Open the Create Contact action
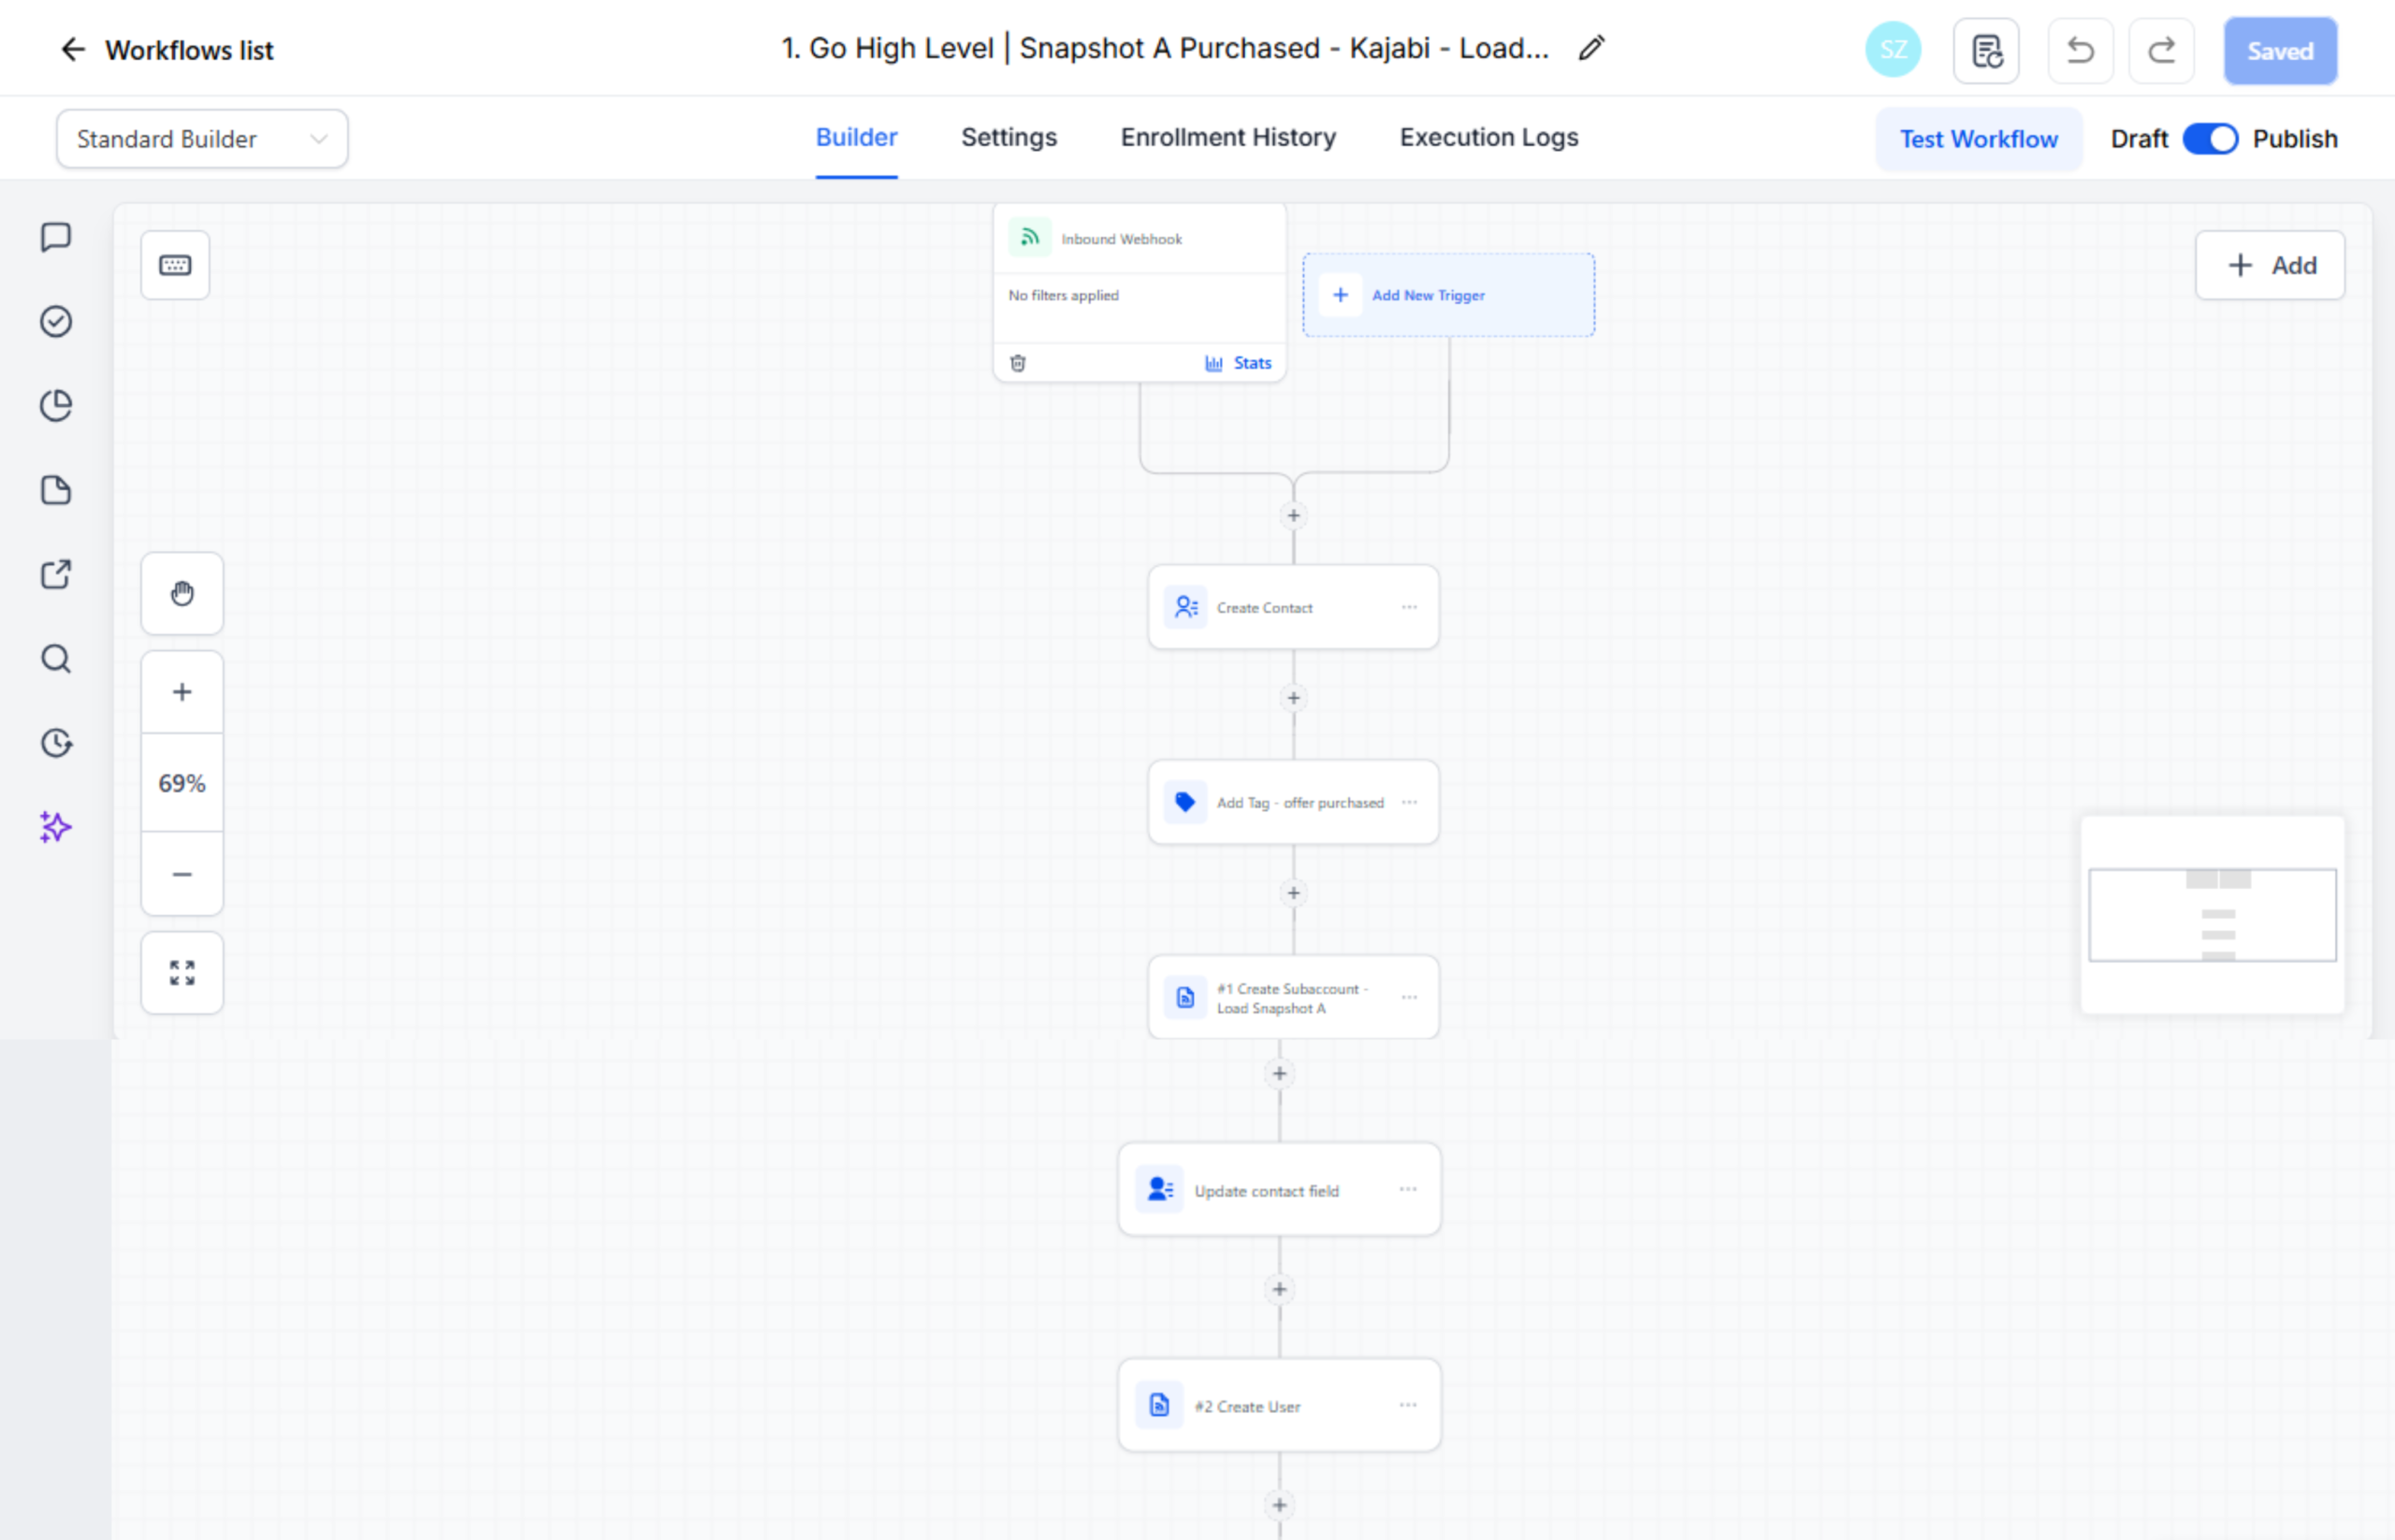 (x=1293, y=607)
